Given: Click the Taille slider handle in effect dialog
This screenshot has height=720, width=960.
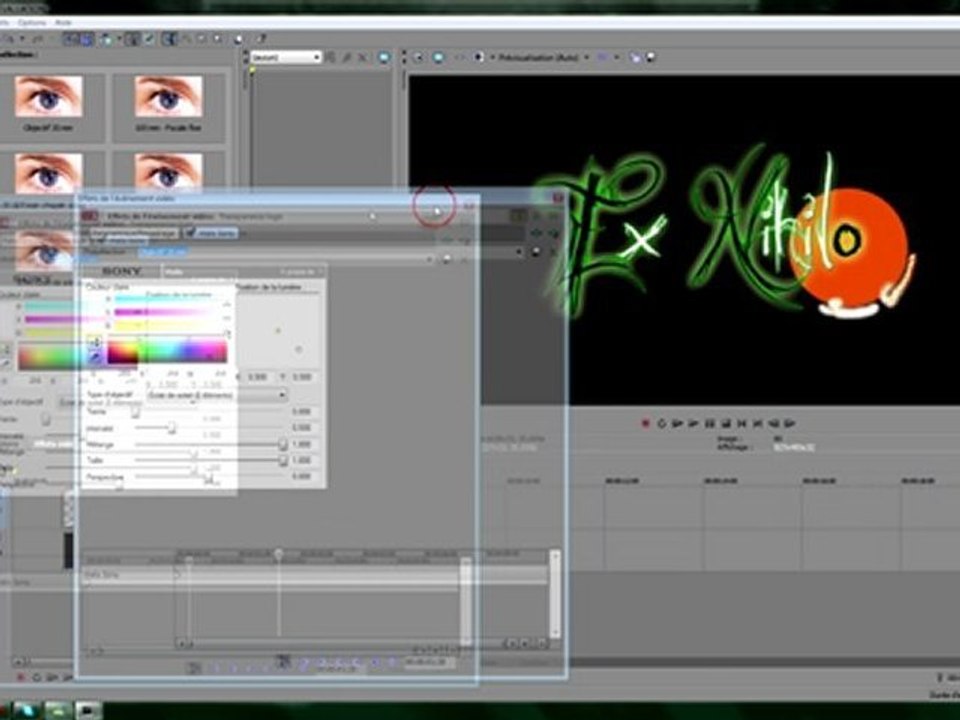Looking at the screenshot, I should click(282, 460).
